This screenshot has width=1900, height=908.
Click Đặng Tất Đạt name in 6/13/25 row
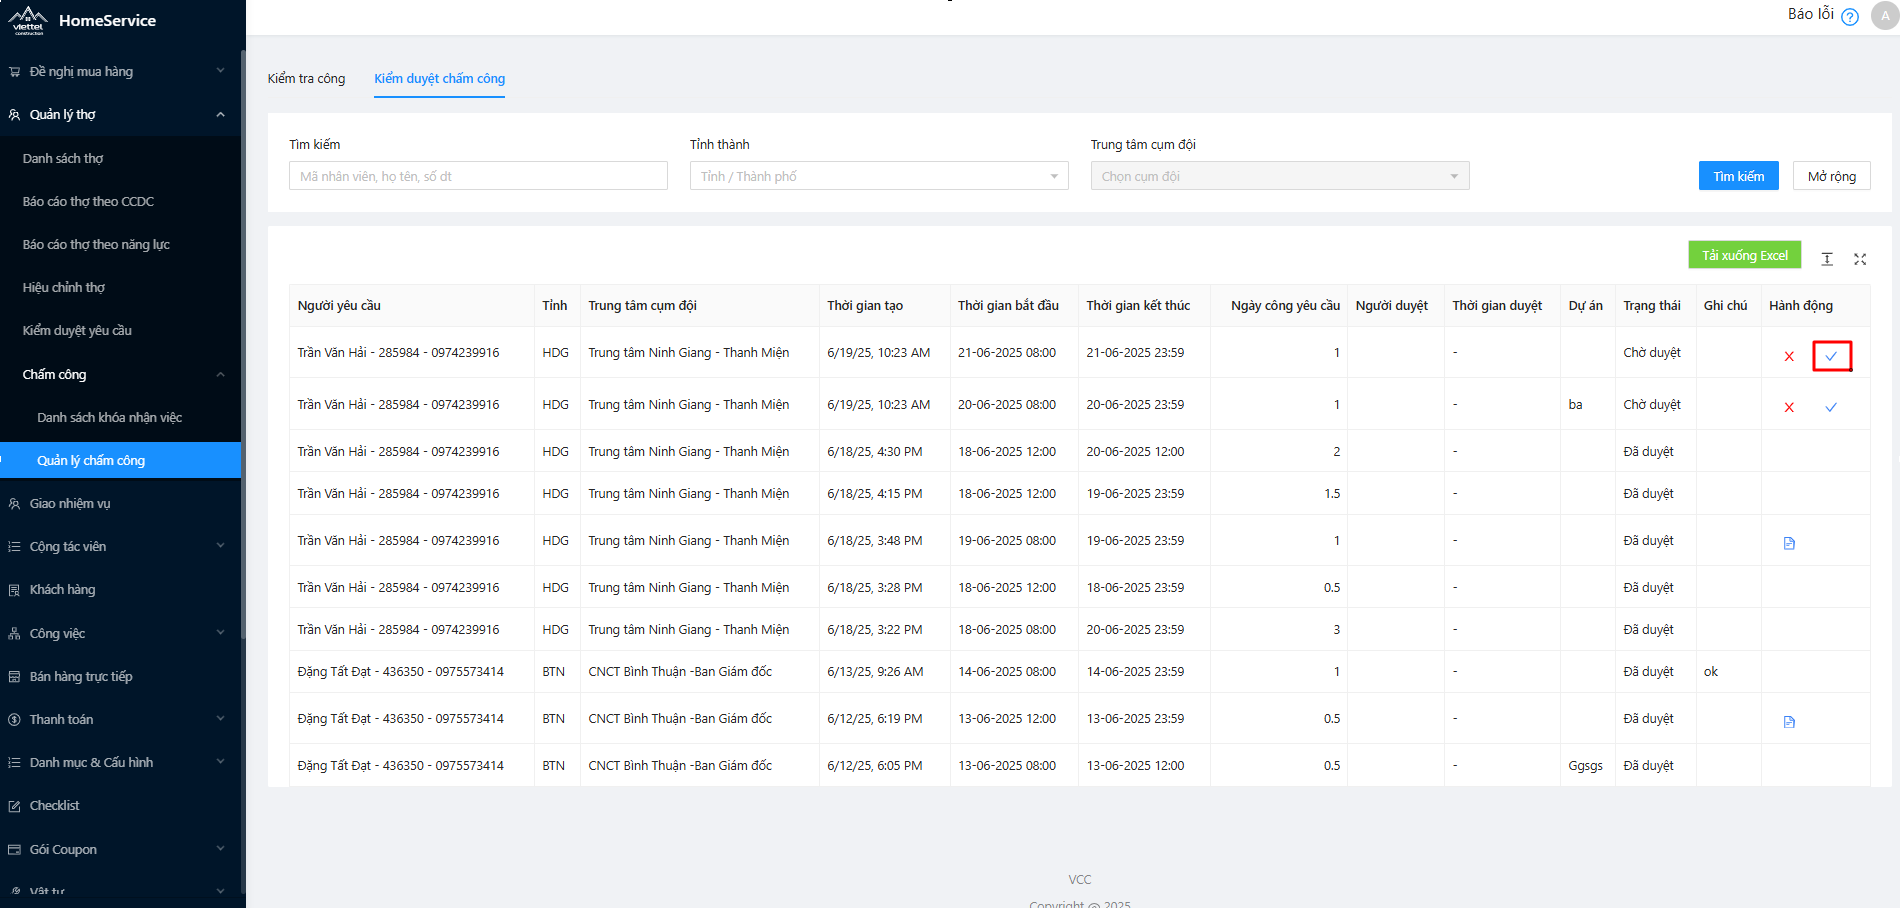coord(400,671)
